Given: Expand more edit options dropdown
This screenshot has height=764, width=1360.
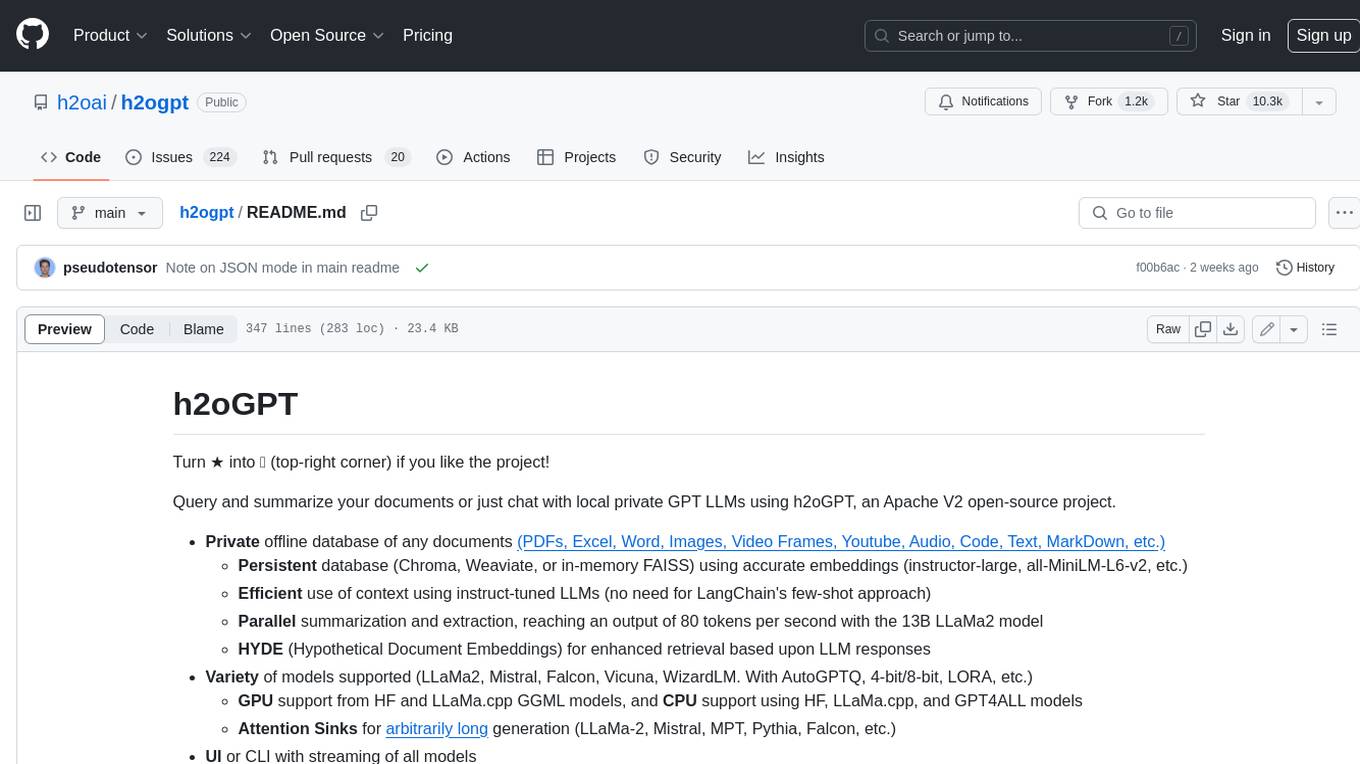Looking at the screenshot, I should pos(1294,329).
